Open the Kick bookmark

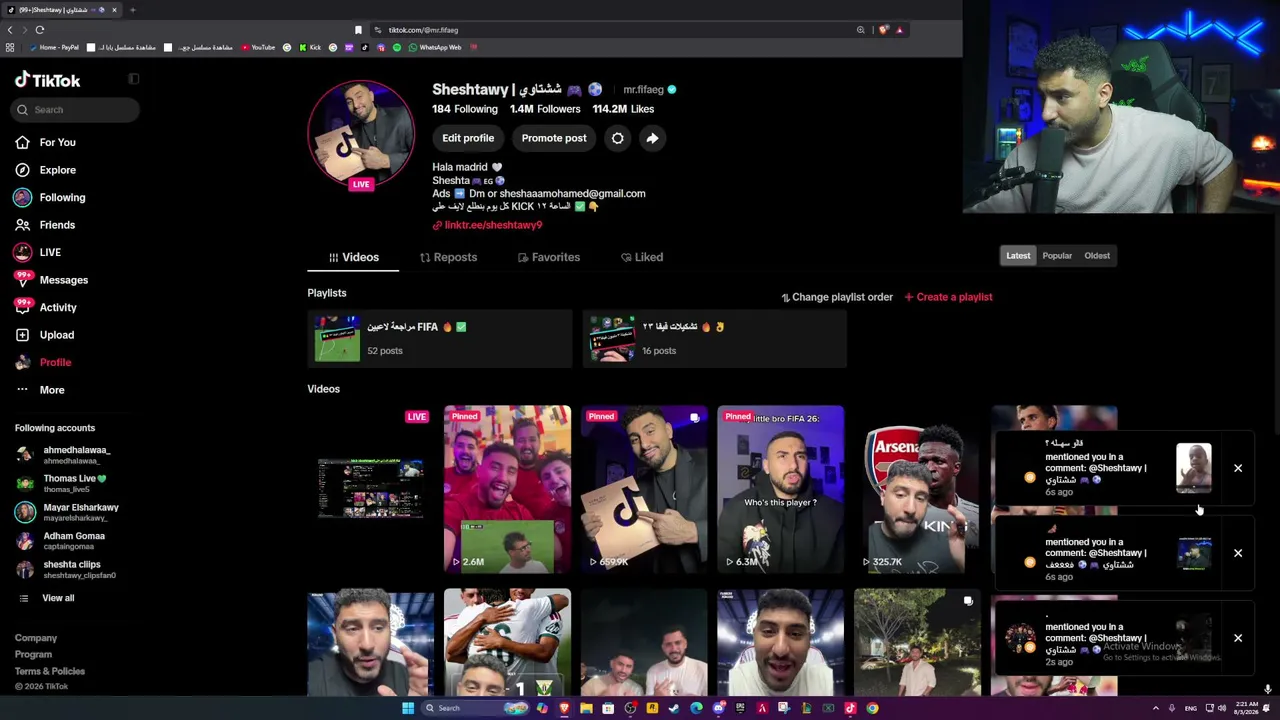310,47
